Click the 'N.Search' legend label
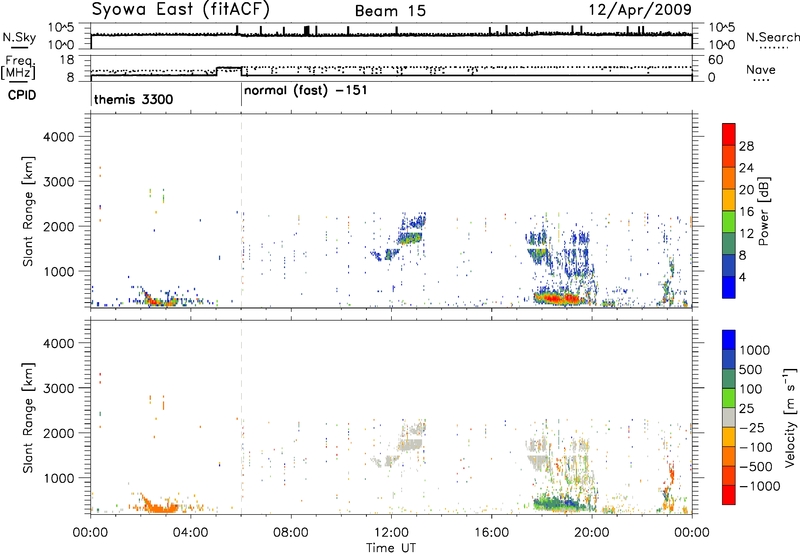This screenshot has height=554, width=800. (772, 37)
